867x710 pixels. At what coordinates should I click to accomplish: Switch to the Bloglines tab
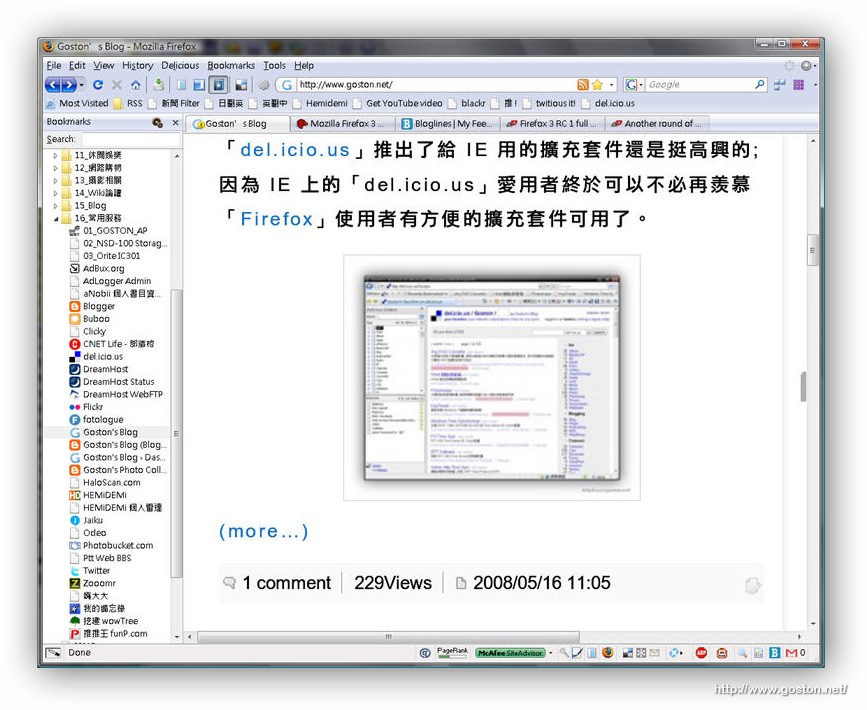pos(446,124)
